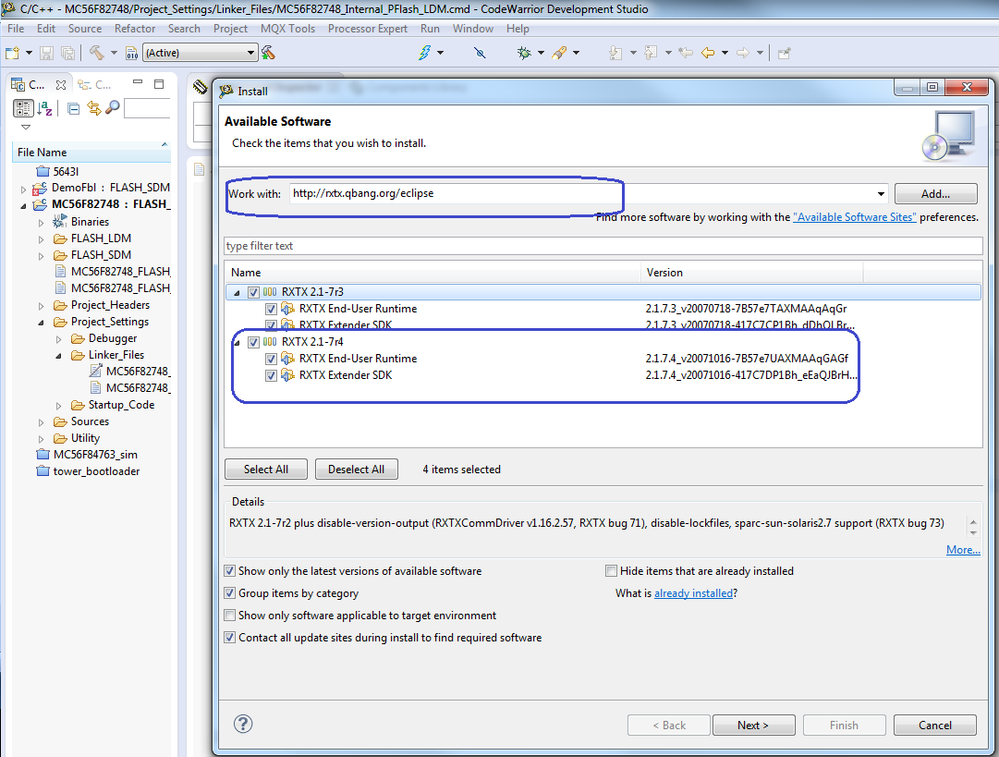Open the Active build configuration dropdown
This screenshot has height=757, width=999.
tap(251, 53)
